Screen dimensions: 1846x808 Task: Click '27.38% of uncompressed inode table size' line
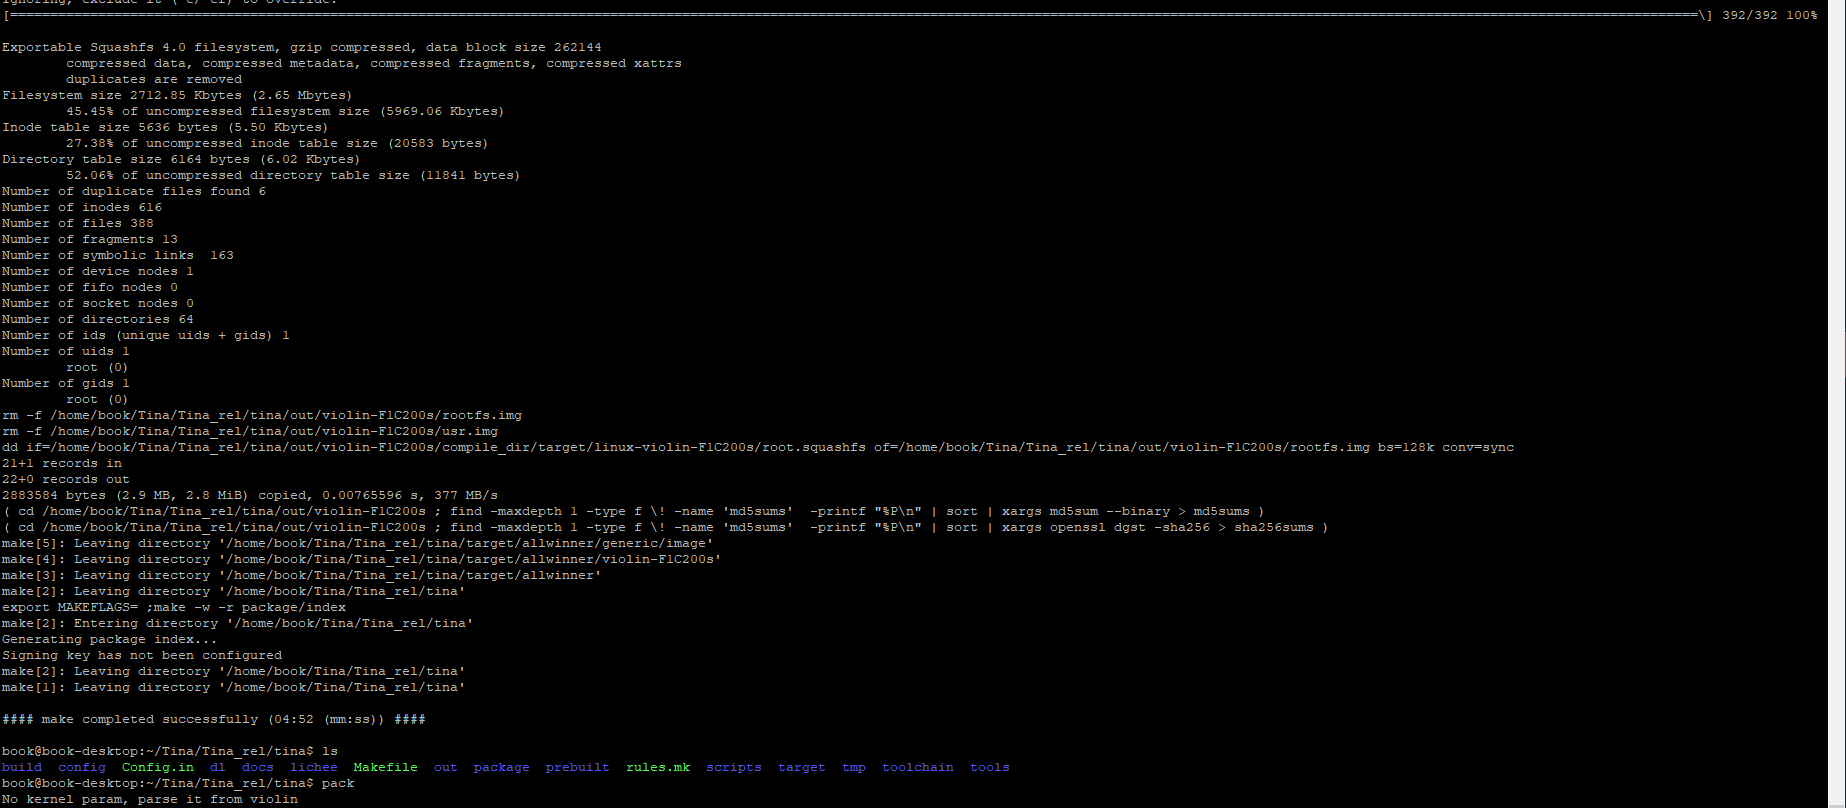click(278, 143)
